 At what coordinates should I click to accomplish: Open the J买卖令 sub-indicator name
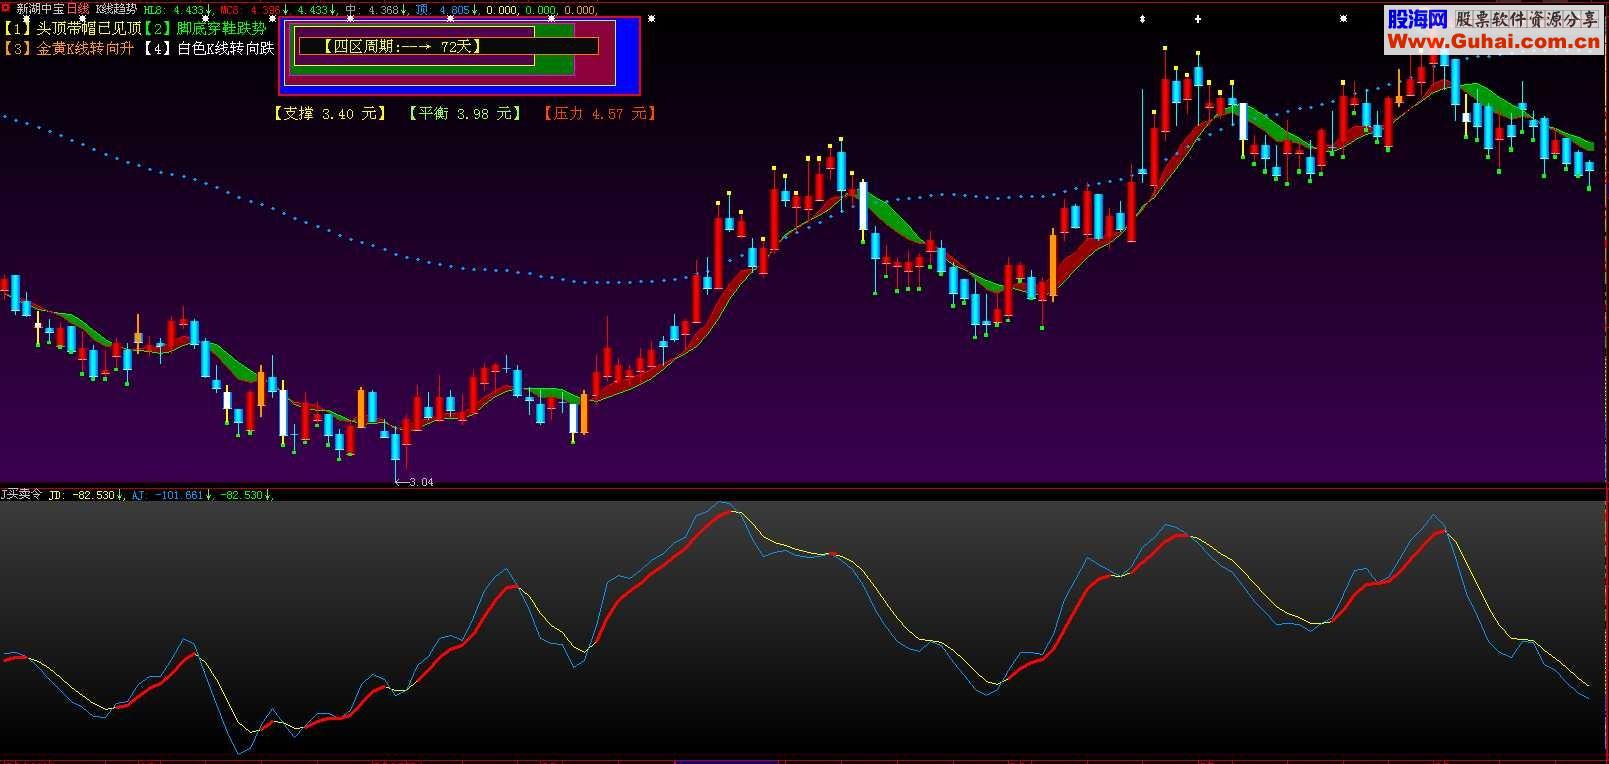point(21,494)
